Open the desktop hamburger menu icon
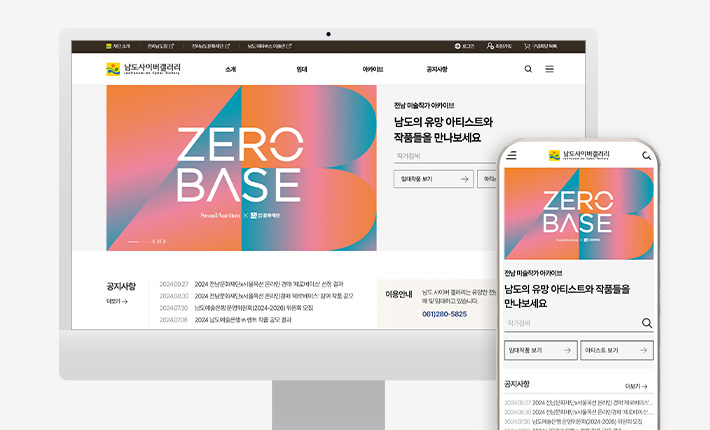The image size is (710, 430). [x=549, y=69]
